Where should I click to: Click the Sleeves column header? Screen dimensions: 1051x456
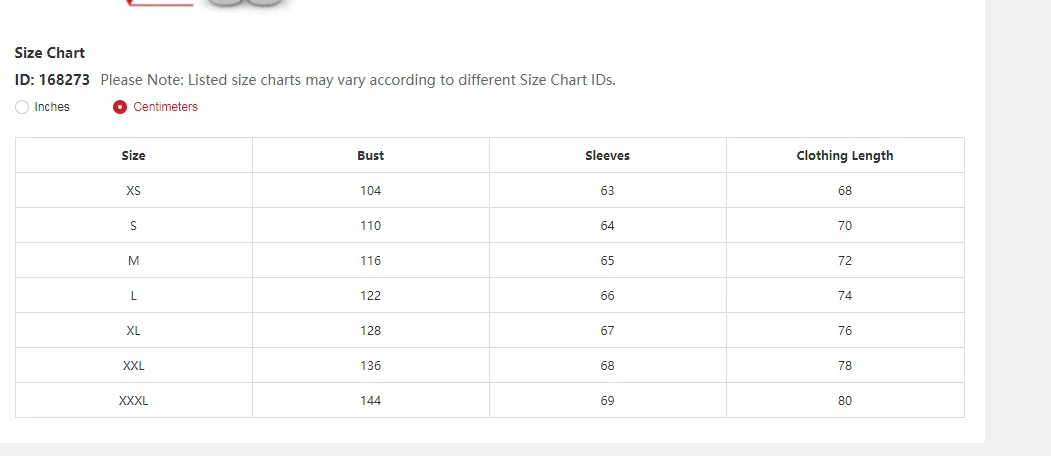point(607,156)
